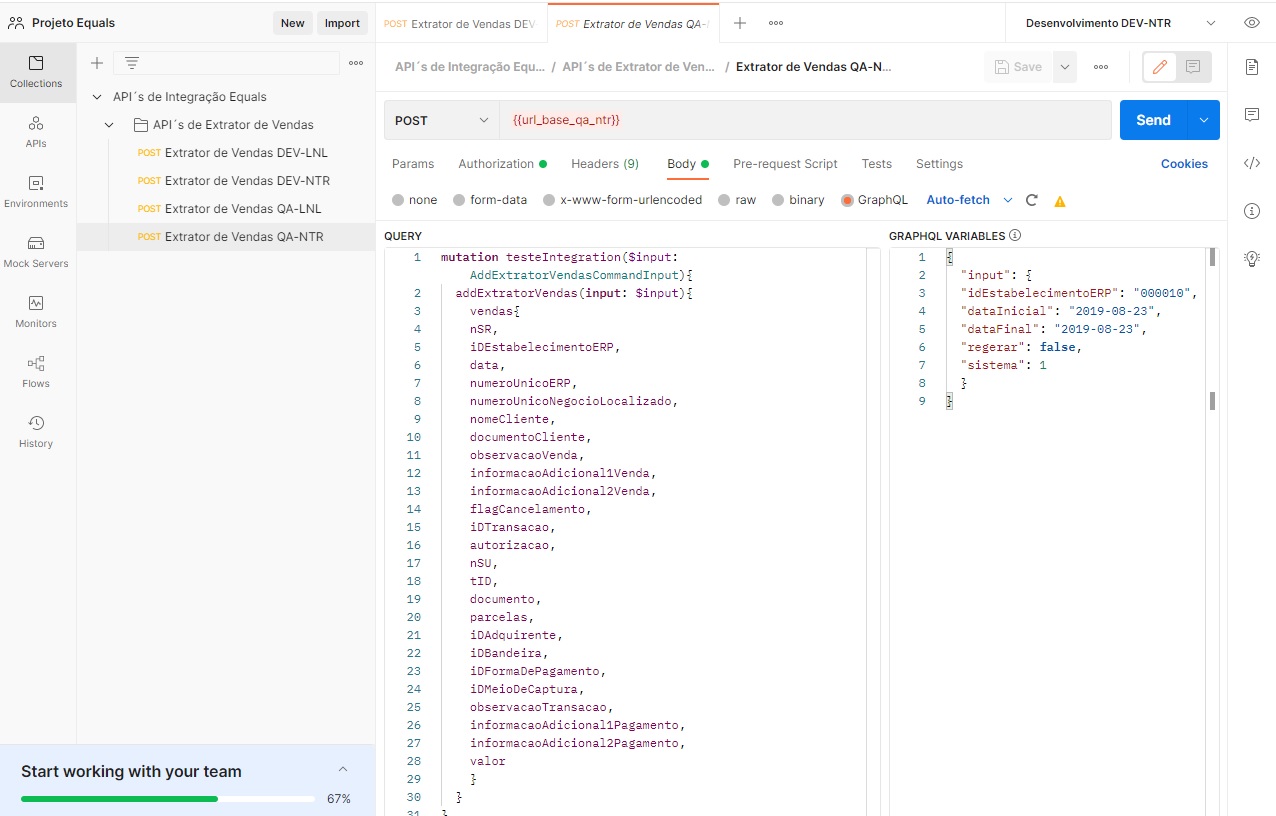Open the Cookies link
The width and height of the screenshot is (1276, 816).
[1184, 164]
